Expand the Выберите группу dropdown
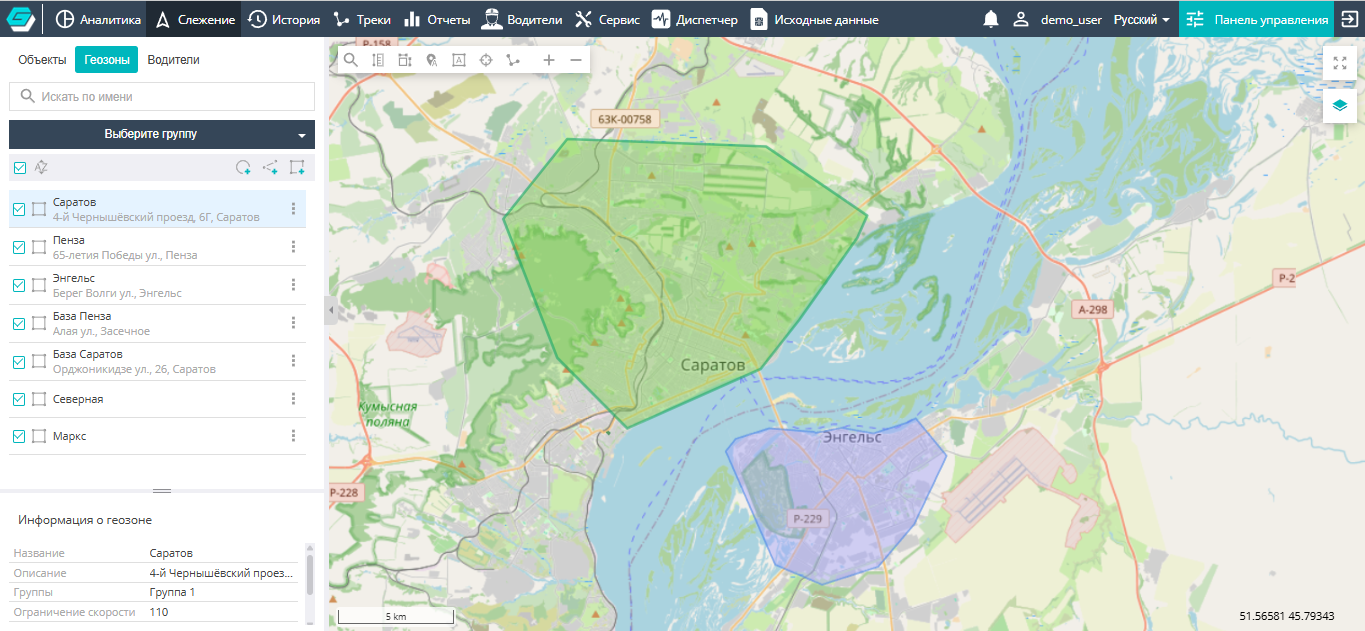The image size is (1365, 631). point(162,134)
